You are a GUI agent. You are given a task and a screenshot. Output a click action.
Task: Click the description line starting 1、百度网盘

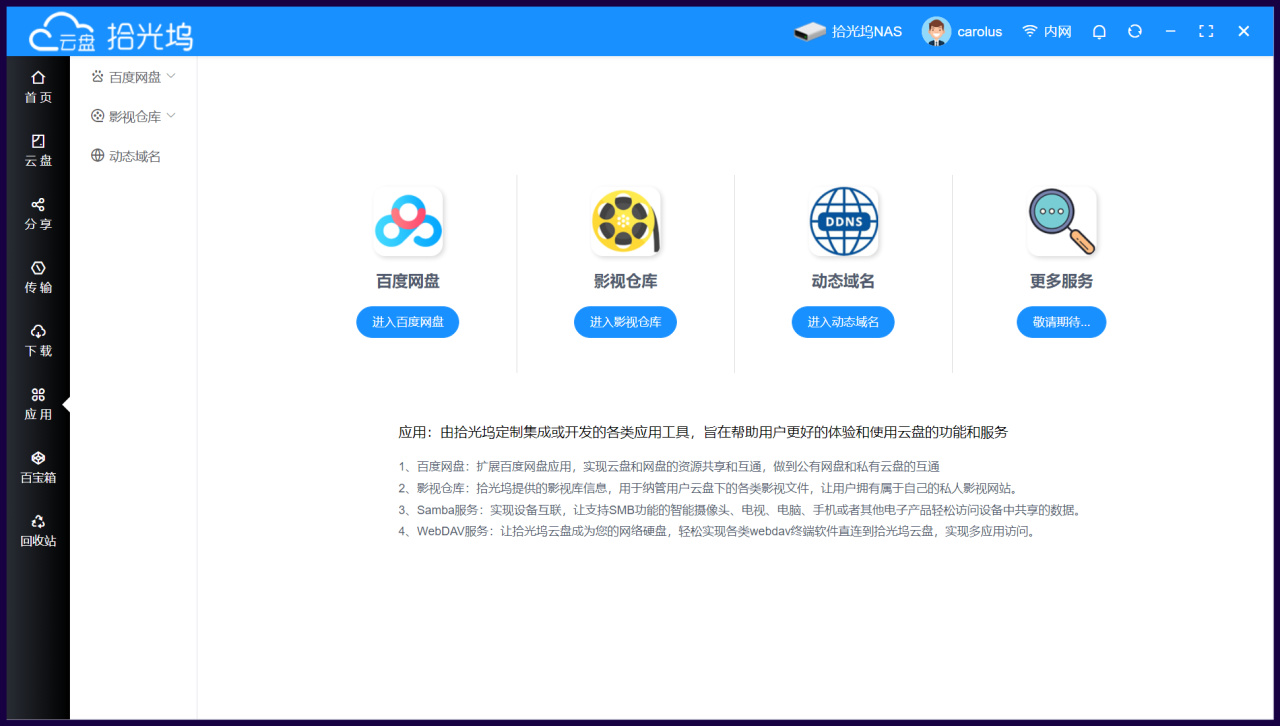tap(669, 467)
